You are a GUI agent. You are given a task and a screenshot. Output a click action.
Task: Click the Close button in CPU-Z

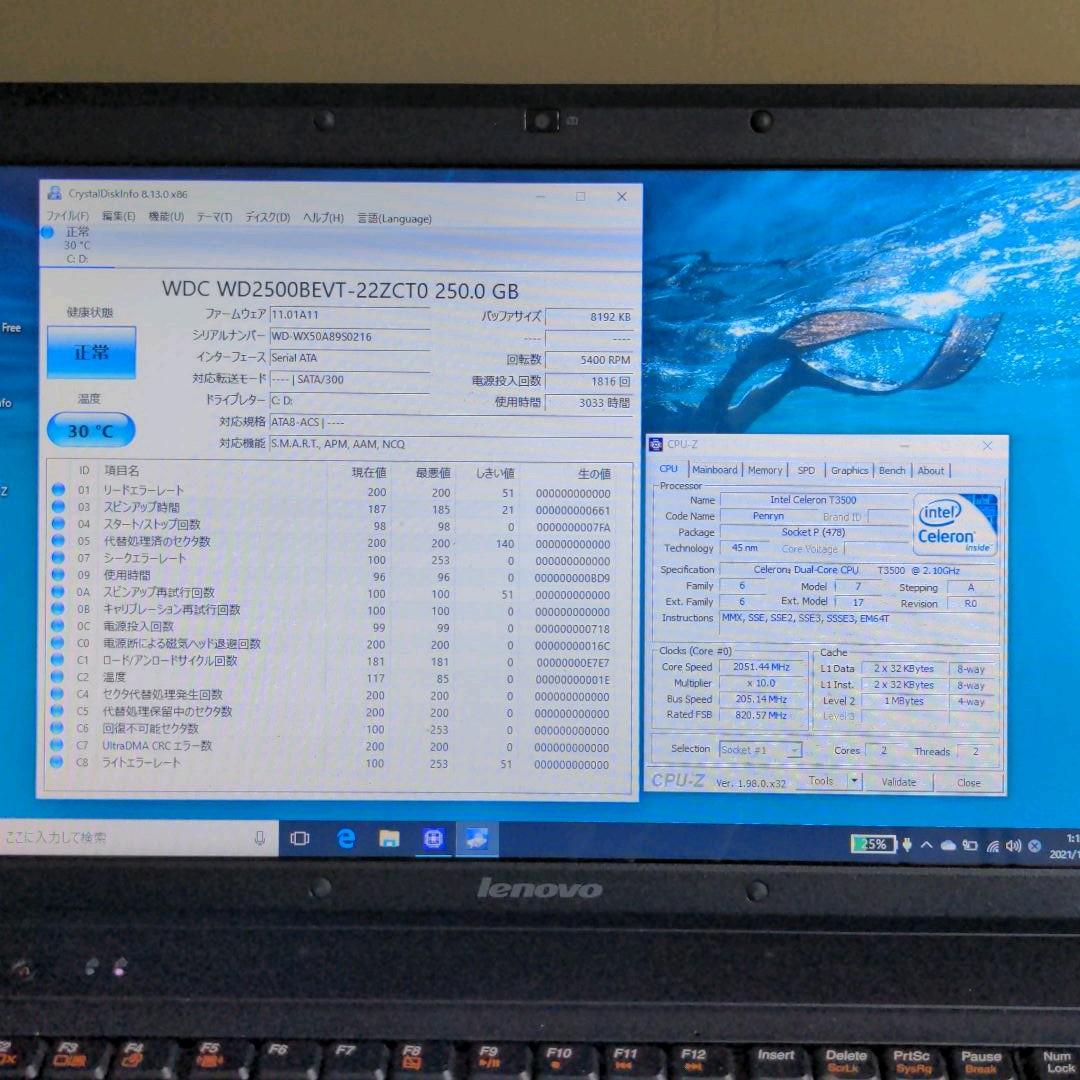[x=968, y=783]
